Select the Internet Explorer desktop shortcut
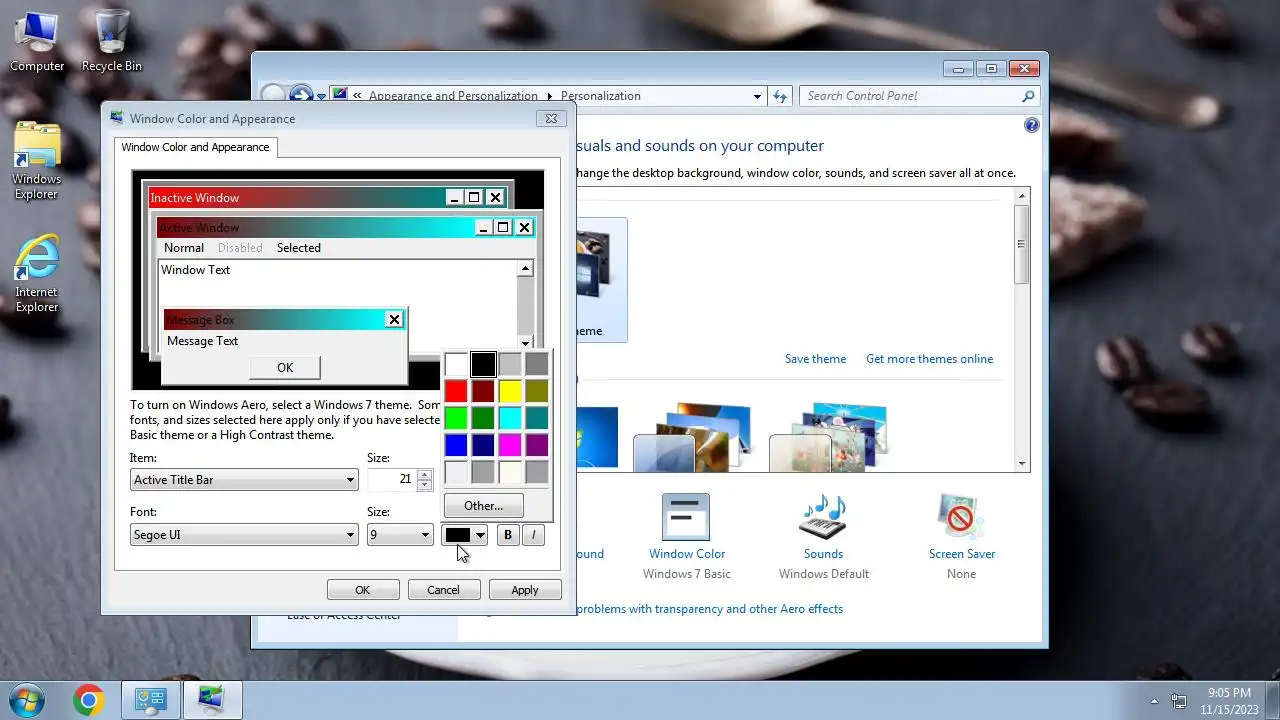 coord(37,275)
